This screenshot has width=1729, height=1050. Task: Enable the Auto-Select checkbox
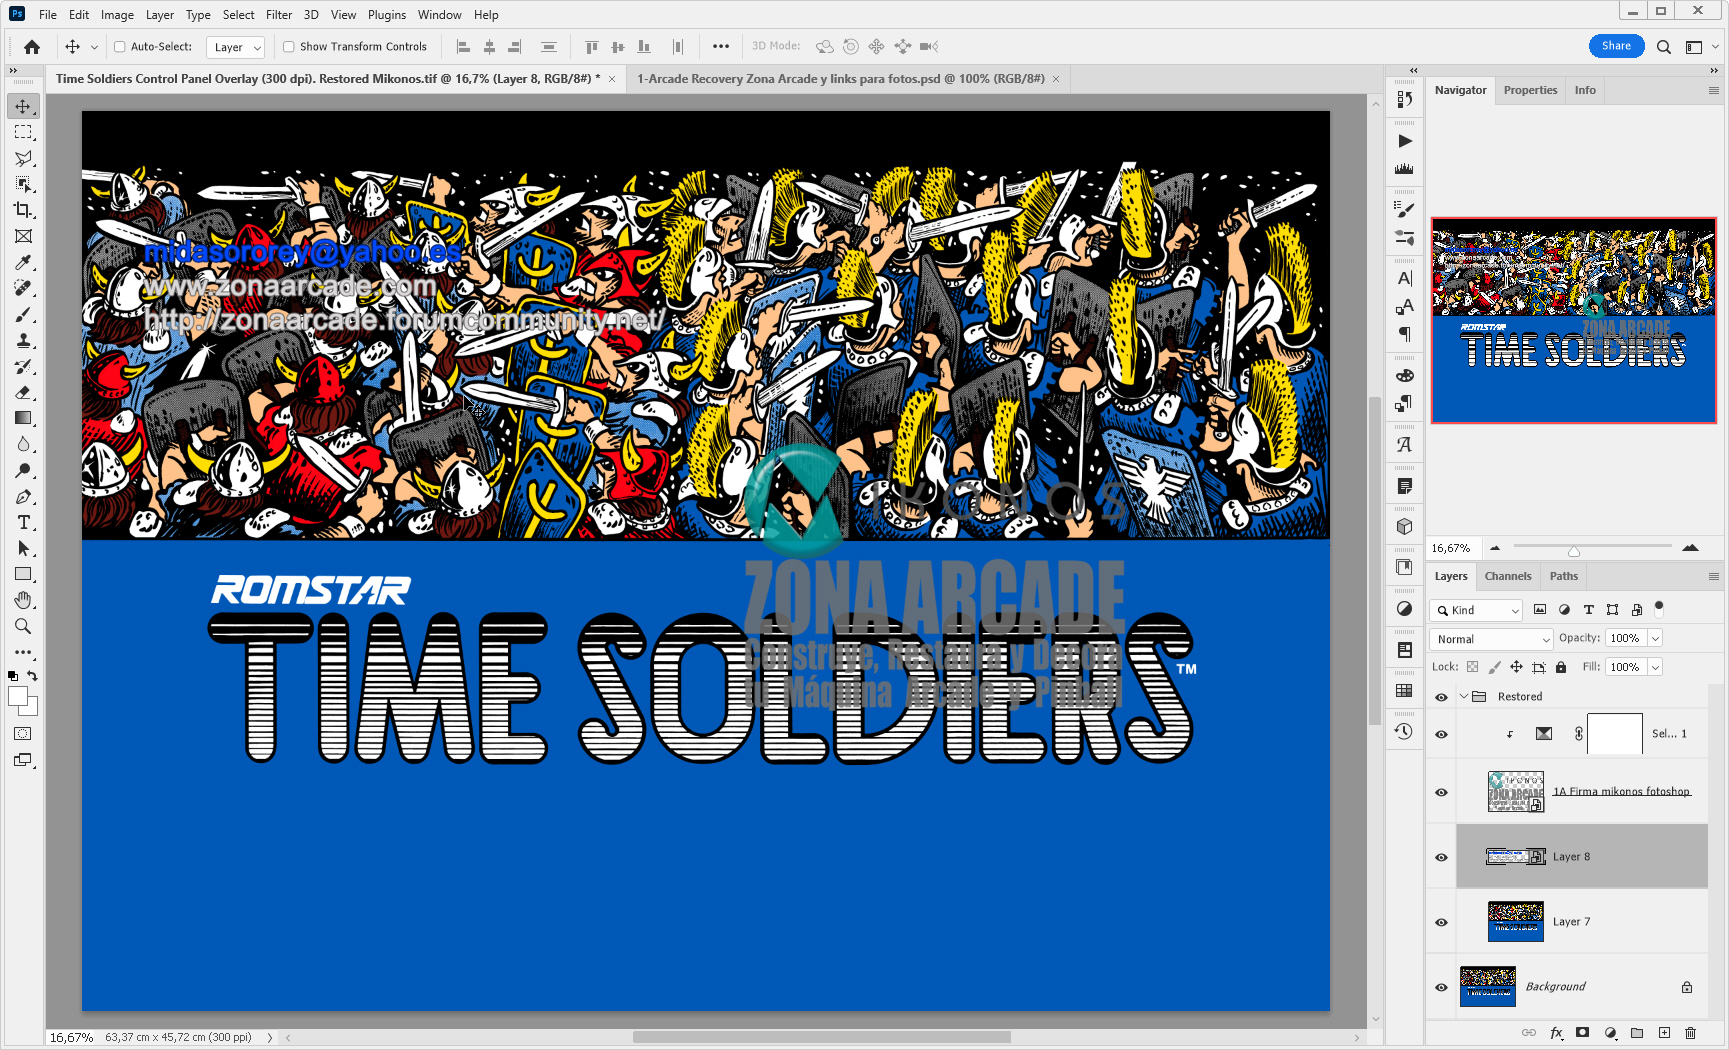(117, 46)
